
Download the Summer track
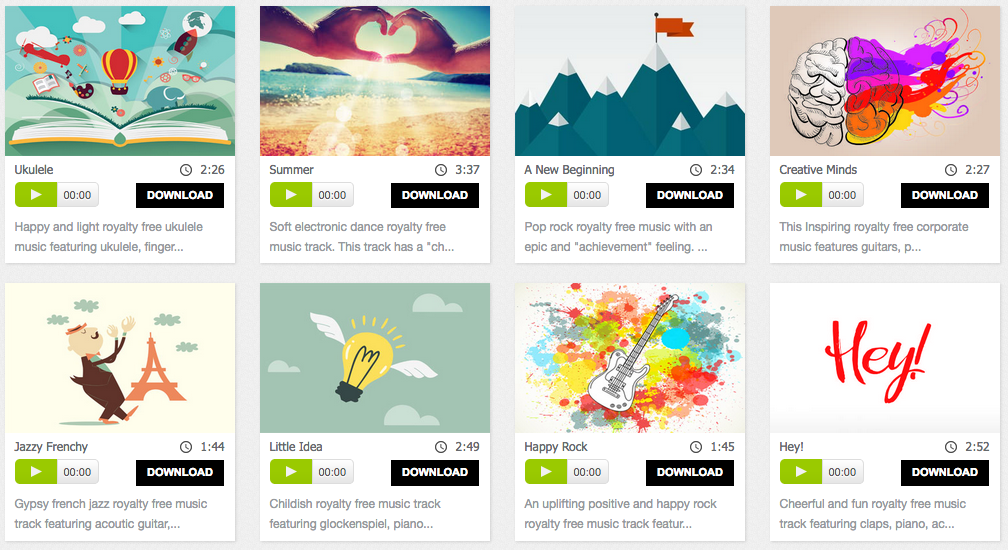[435, 195]
